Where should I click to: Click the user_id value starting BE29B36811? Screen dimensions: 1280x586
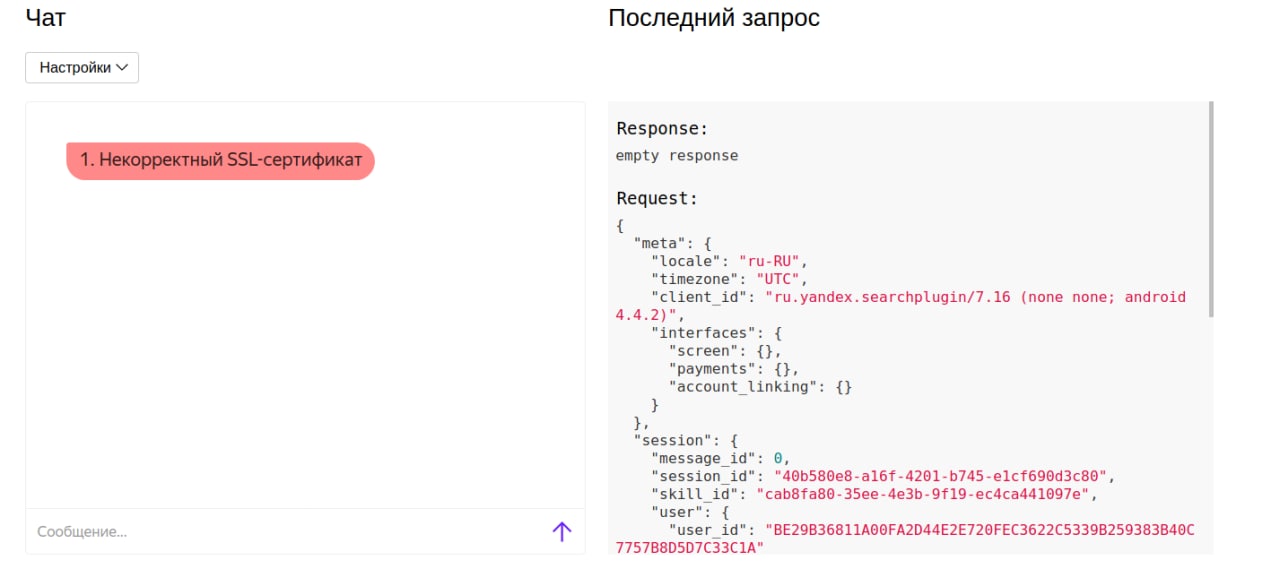coord(905,538)
